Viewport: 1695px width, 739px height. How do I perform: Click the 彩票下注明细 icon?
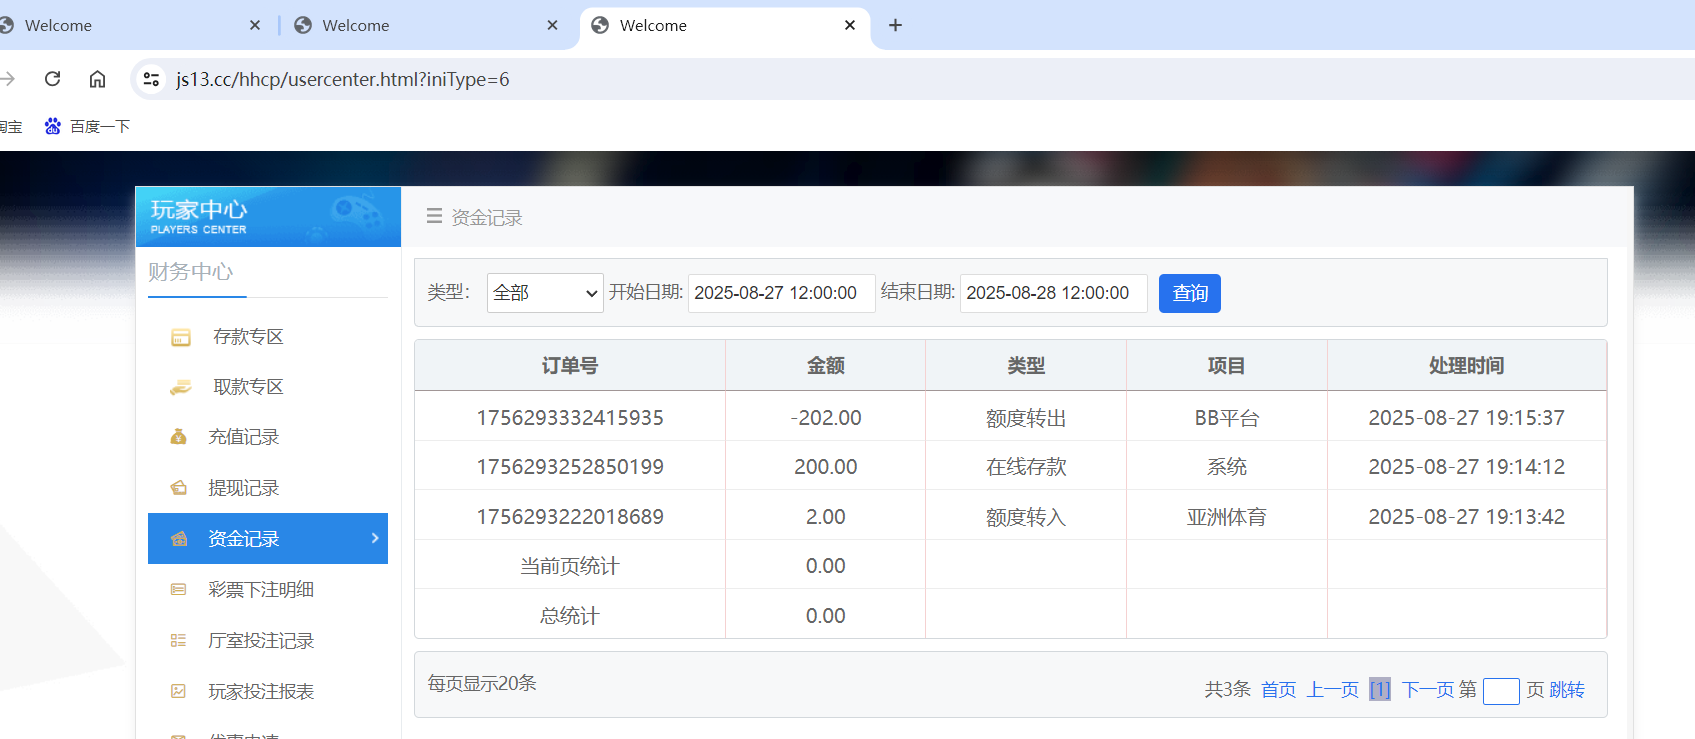pos(179,590)
